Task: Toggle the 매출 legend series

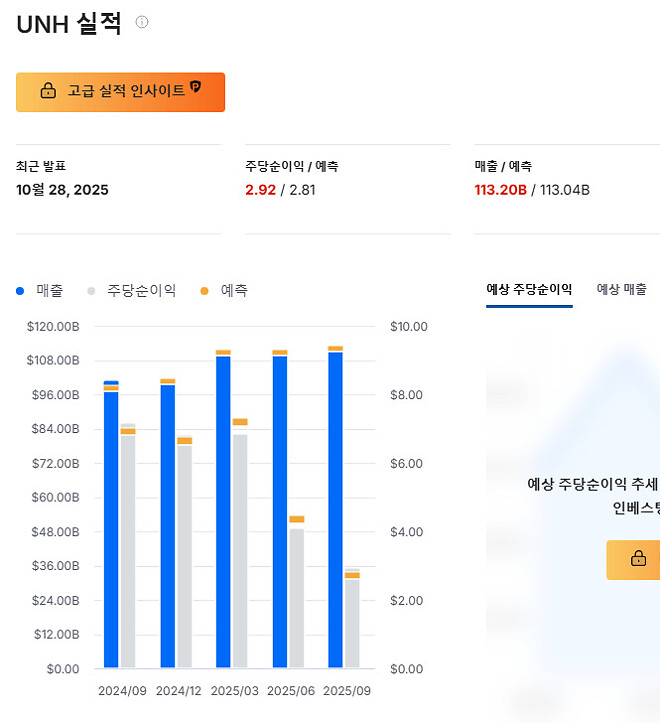Action: (x=40, y=290)
